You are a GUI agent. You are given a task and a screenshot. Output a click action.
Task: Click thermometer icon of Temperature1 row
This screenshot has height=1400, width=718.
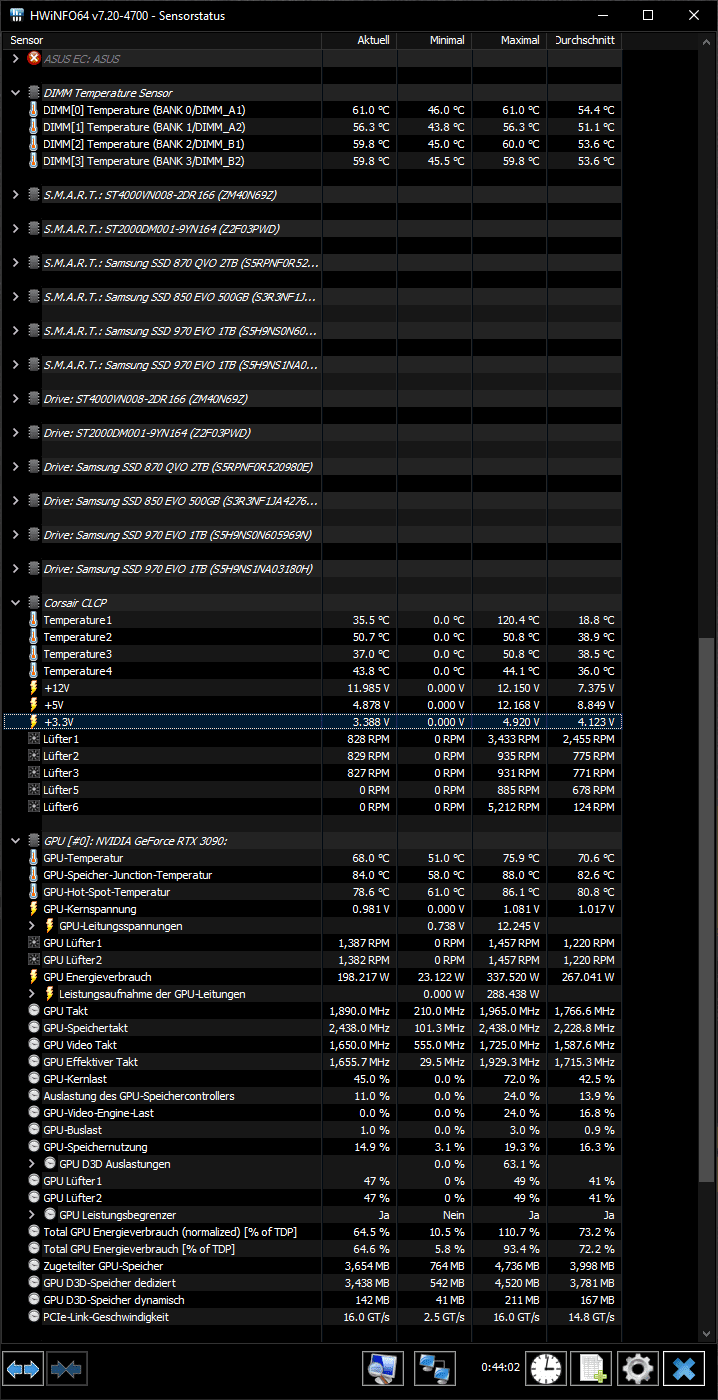(x=34, y=620)
